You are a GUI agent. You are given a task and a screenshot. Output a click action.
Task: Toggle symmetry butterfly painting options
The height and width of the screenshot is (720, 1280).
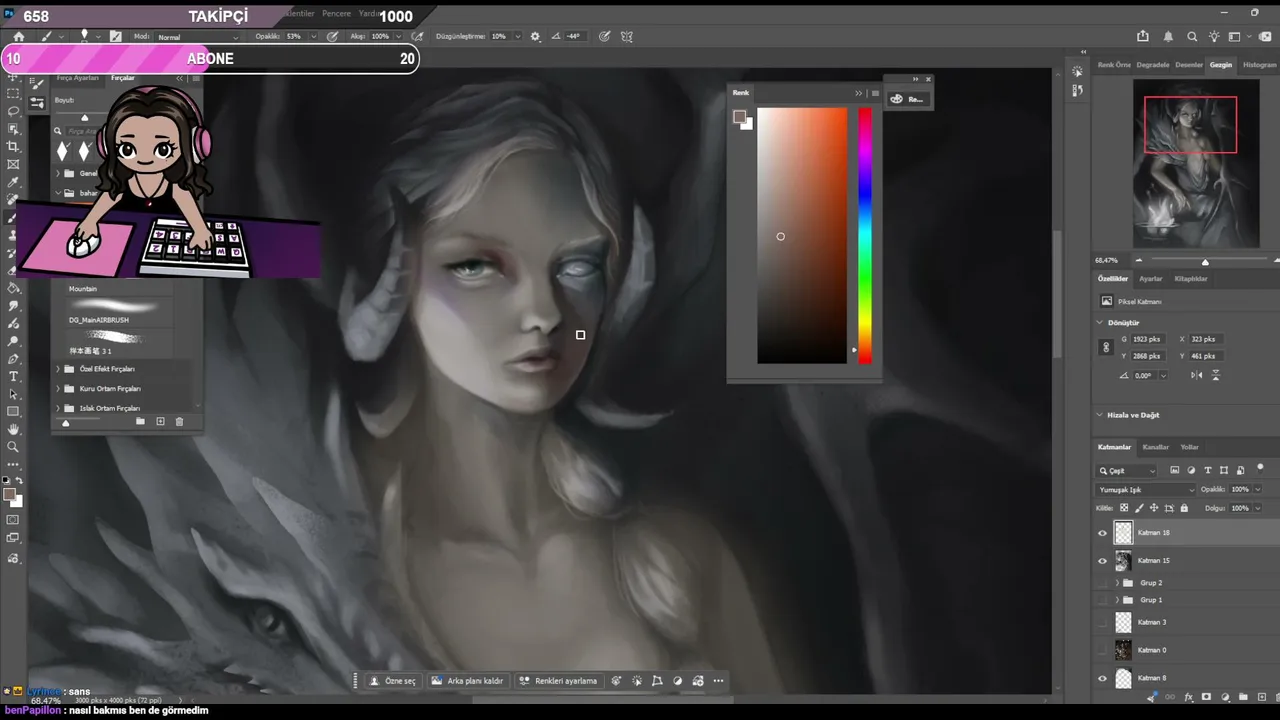(626, 37)
